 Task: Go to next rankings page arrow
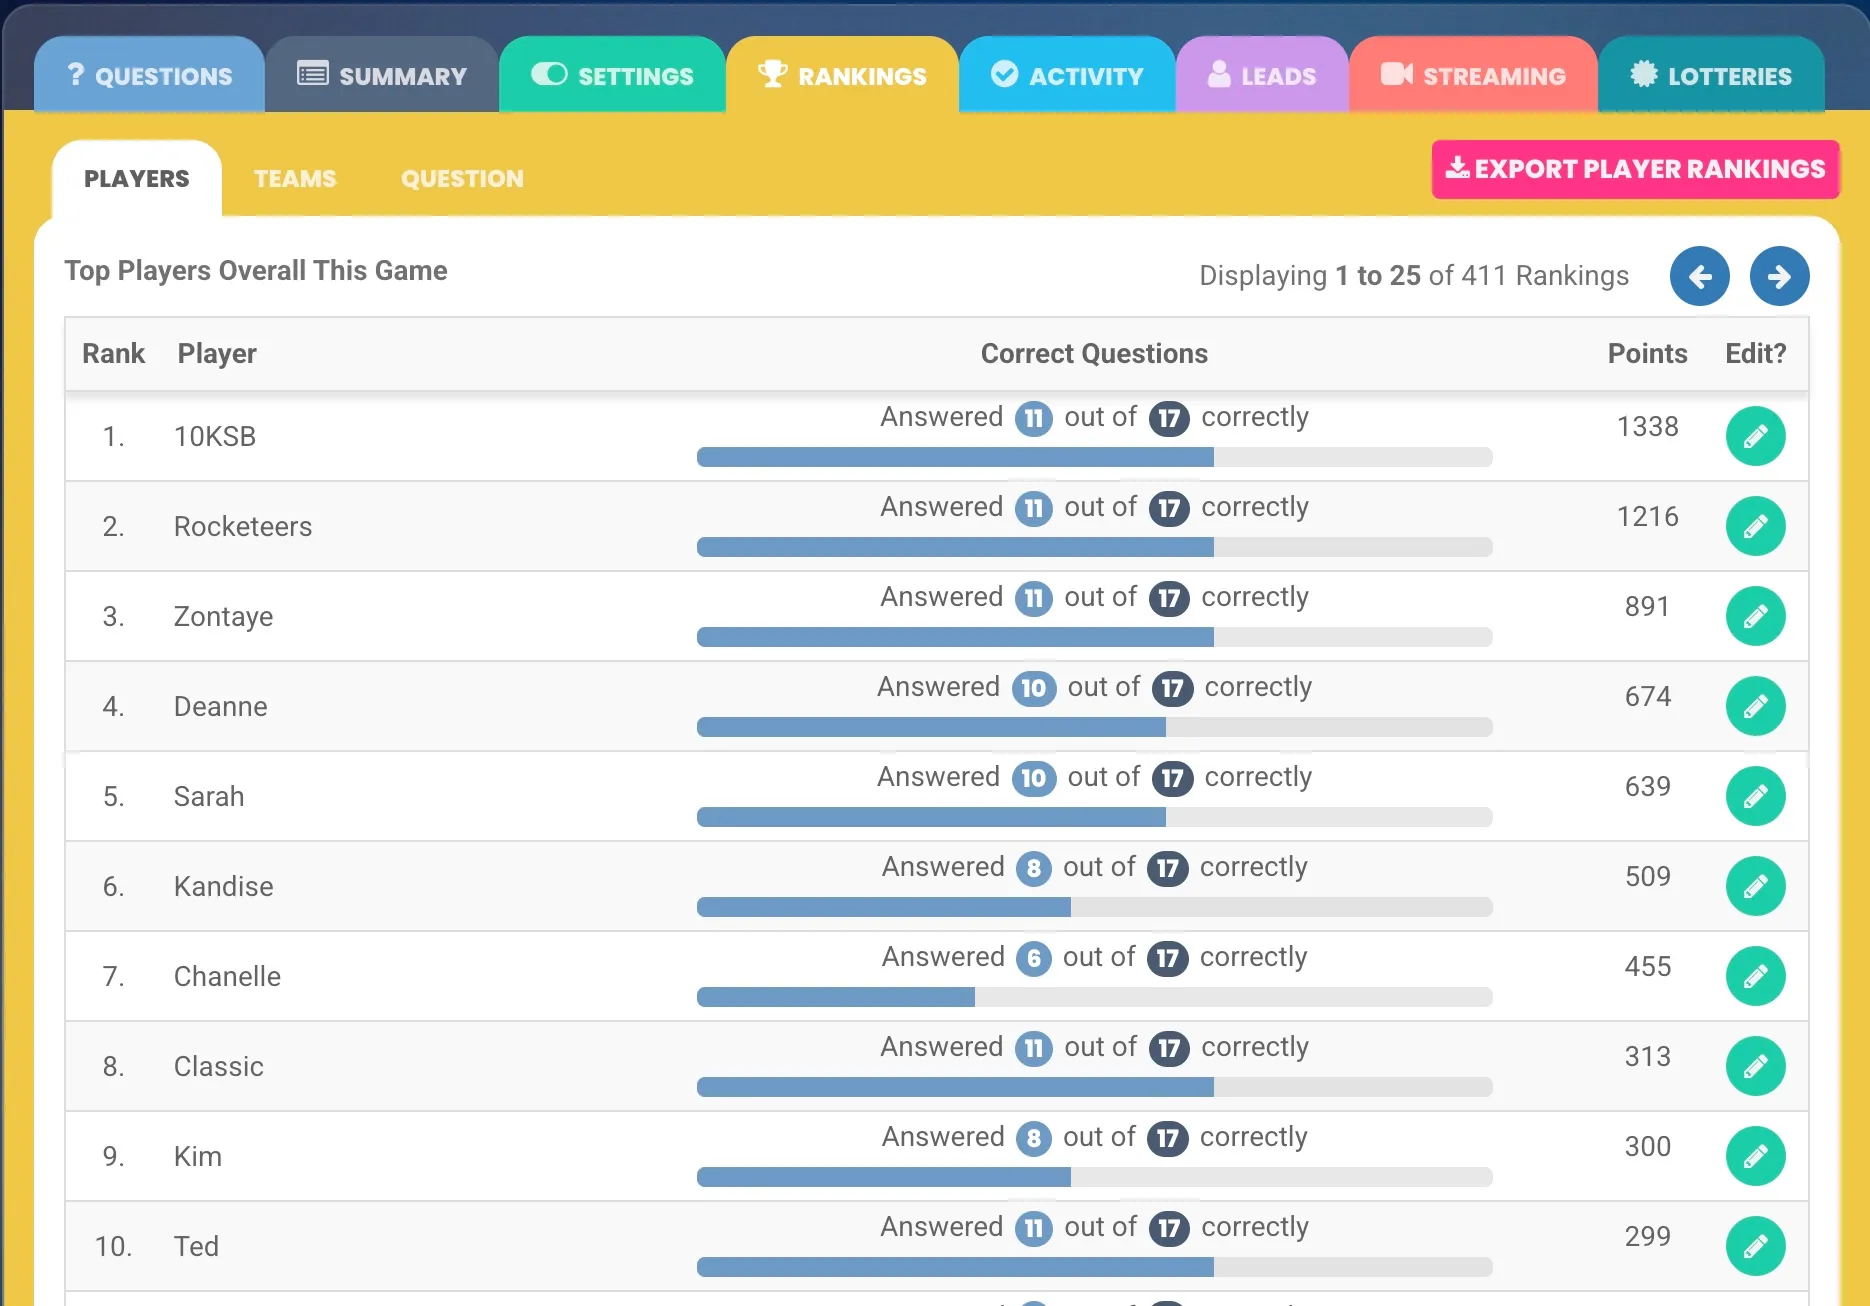(x=1779, y=276)
